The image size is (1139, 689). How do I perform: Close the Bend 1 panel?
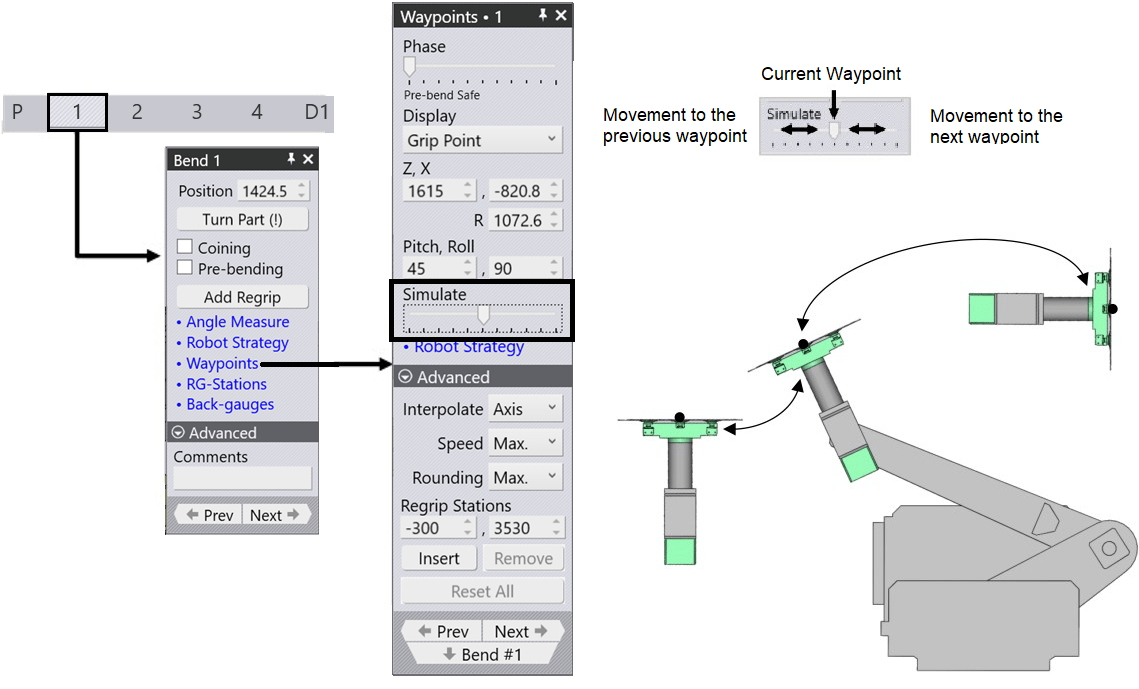pyautogui.click(x=308, y=160)
